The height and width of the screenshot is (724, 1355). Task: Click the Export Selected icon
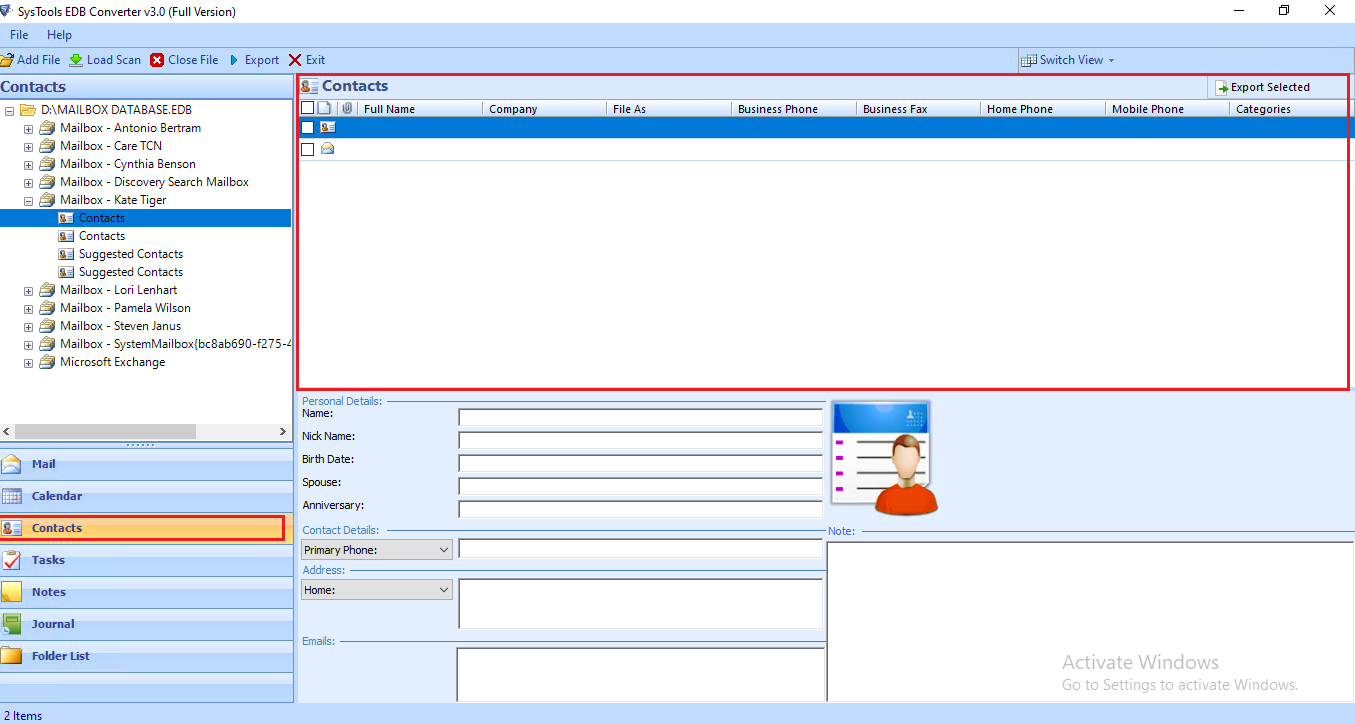coord(1222,88)
